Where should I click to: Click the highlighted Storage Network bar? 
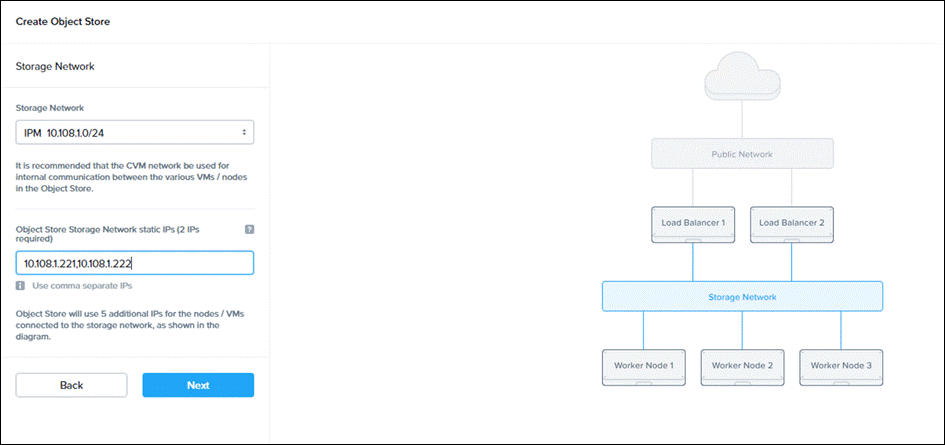pos(742,297)
